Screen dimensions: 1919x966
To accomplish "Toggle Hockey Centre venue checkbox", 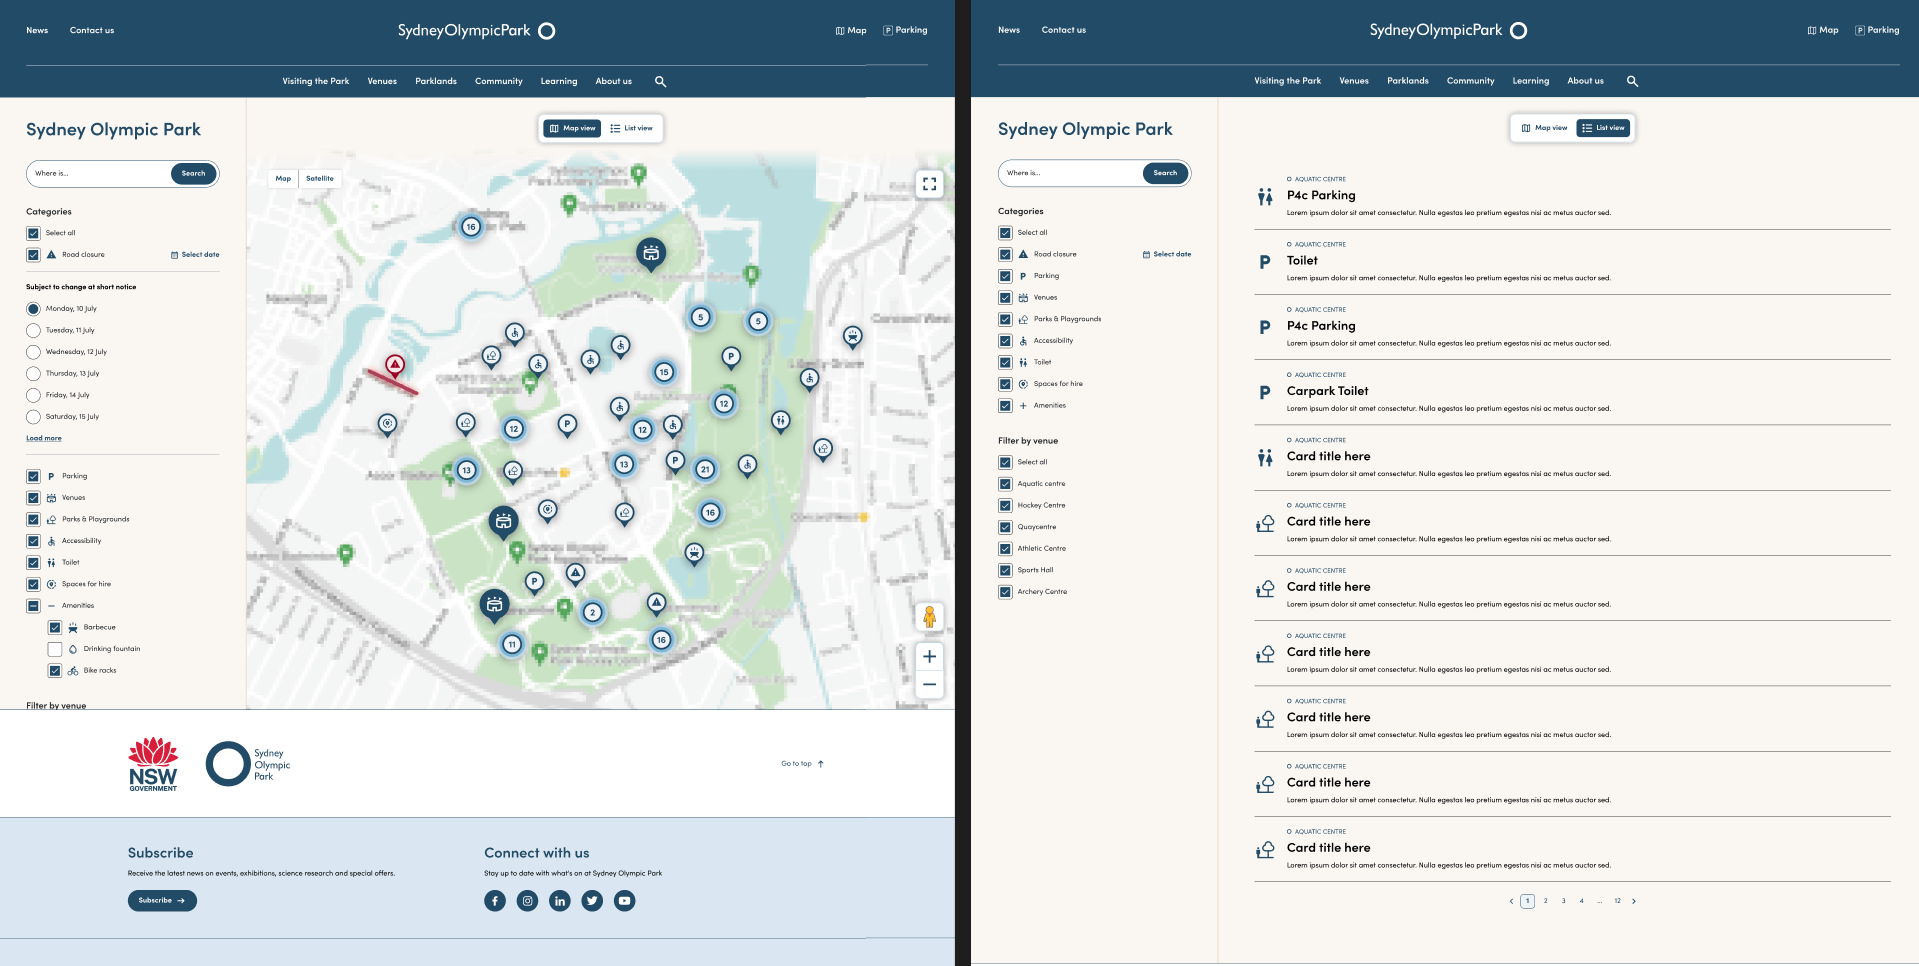I will 1005,505.
